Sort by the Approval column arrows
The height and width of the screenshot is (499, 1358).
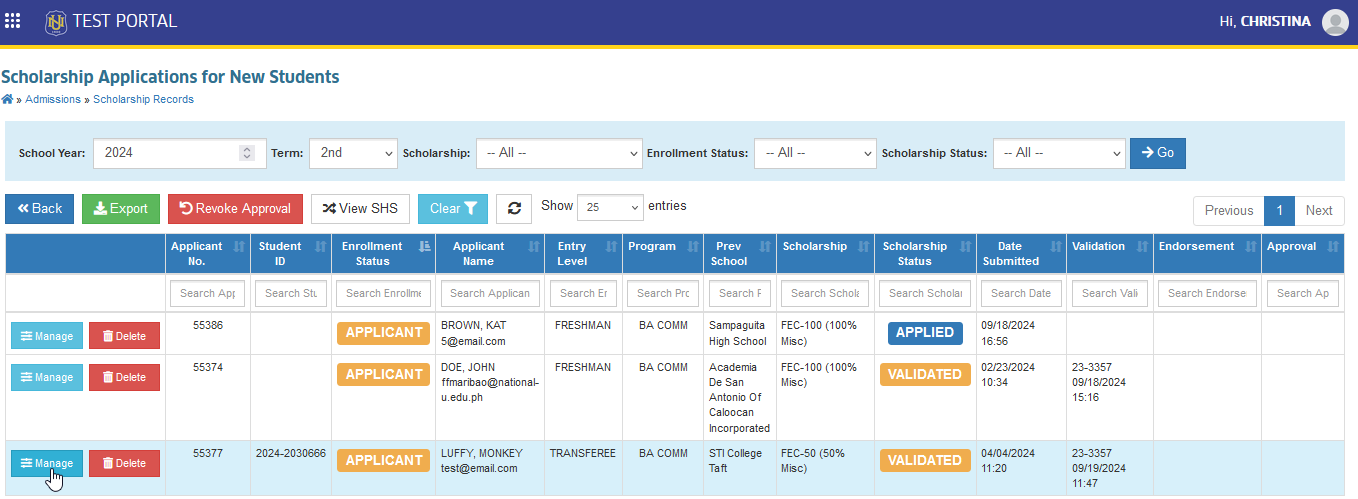tap(1333, 246)
